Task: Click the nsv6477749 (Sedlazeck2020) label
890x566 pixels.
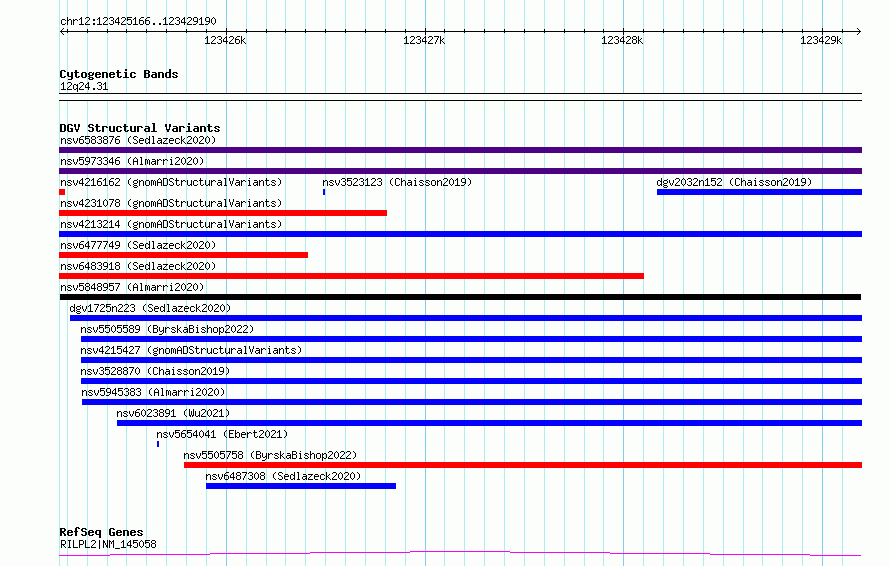Action: click(138, 245)
